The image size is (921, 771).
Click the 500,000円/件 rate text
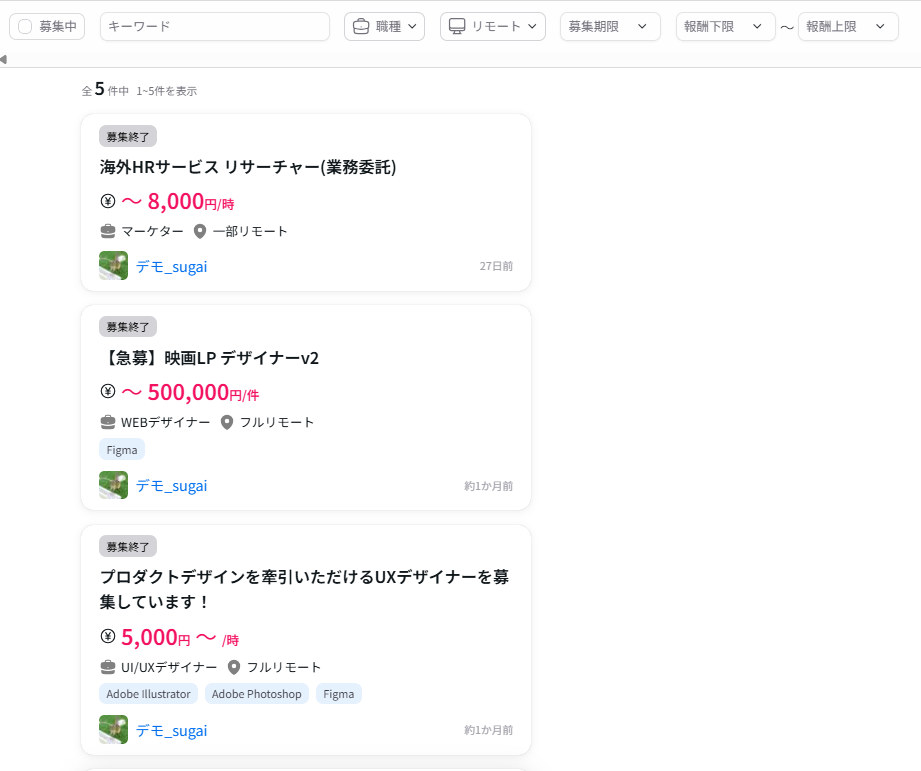[190, 392]
